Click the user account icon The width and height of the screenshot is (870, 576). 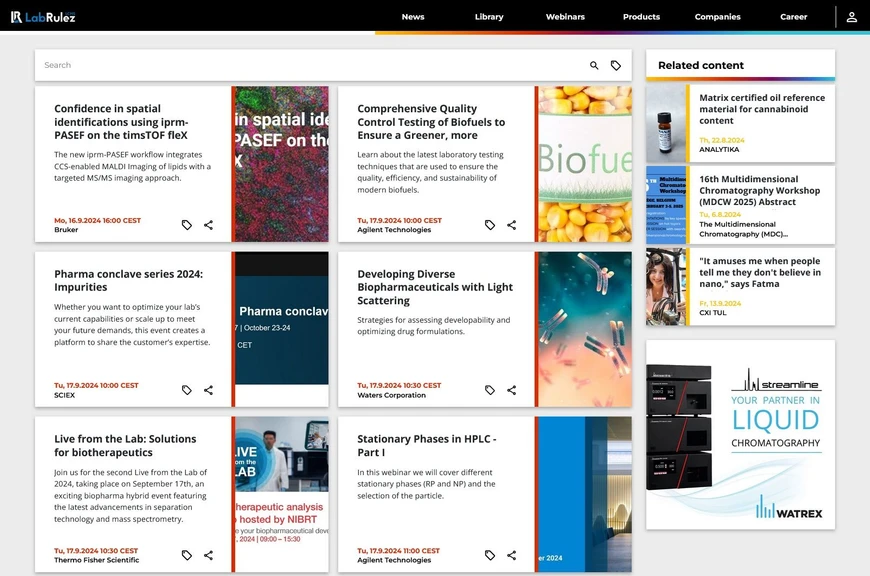851,17
